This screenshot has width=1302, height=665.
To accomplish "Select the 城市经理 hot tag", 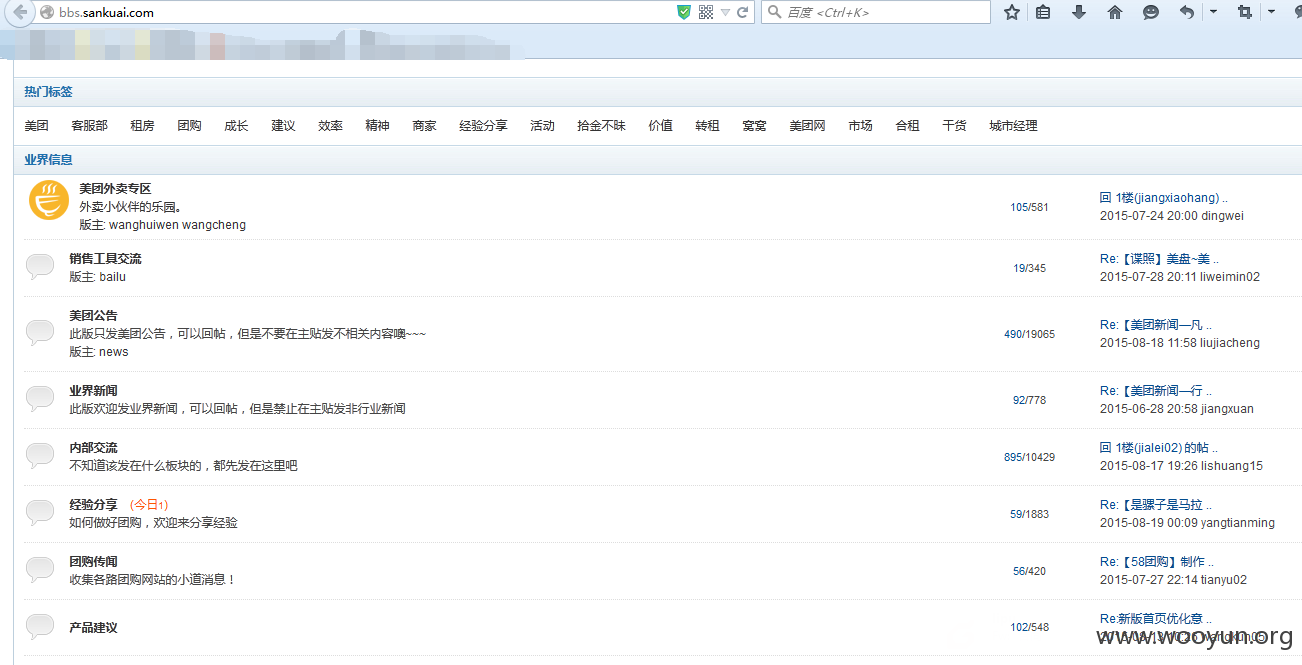I will click(1014, 126).
